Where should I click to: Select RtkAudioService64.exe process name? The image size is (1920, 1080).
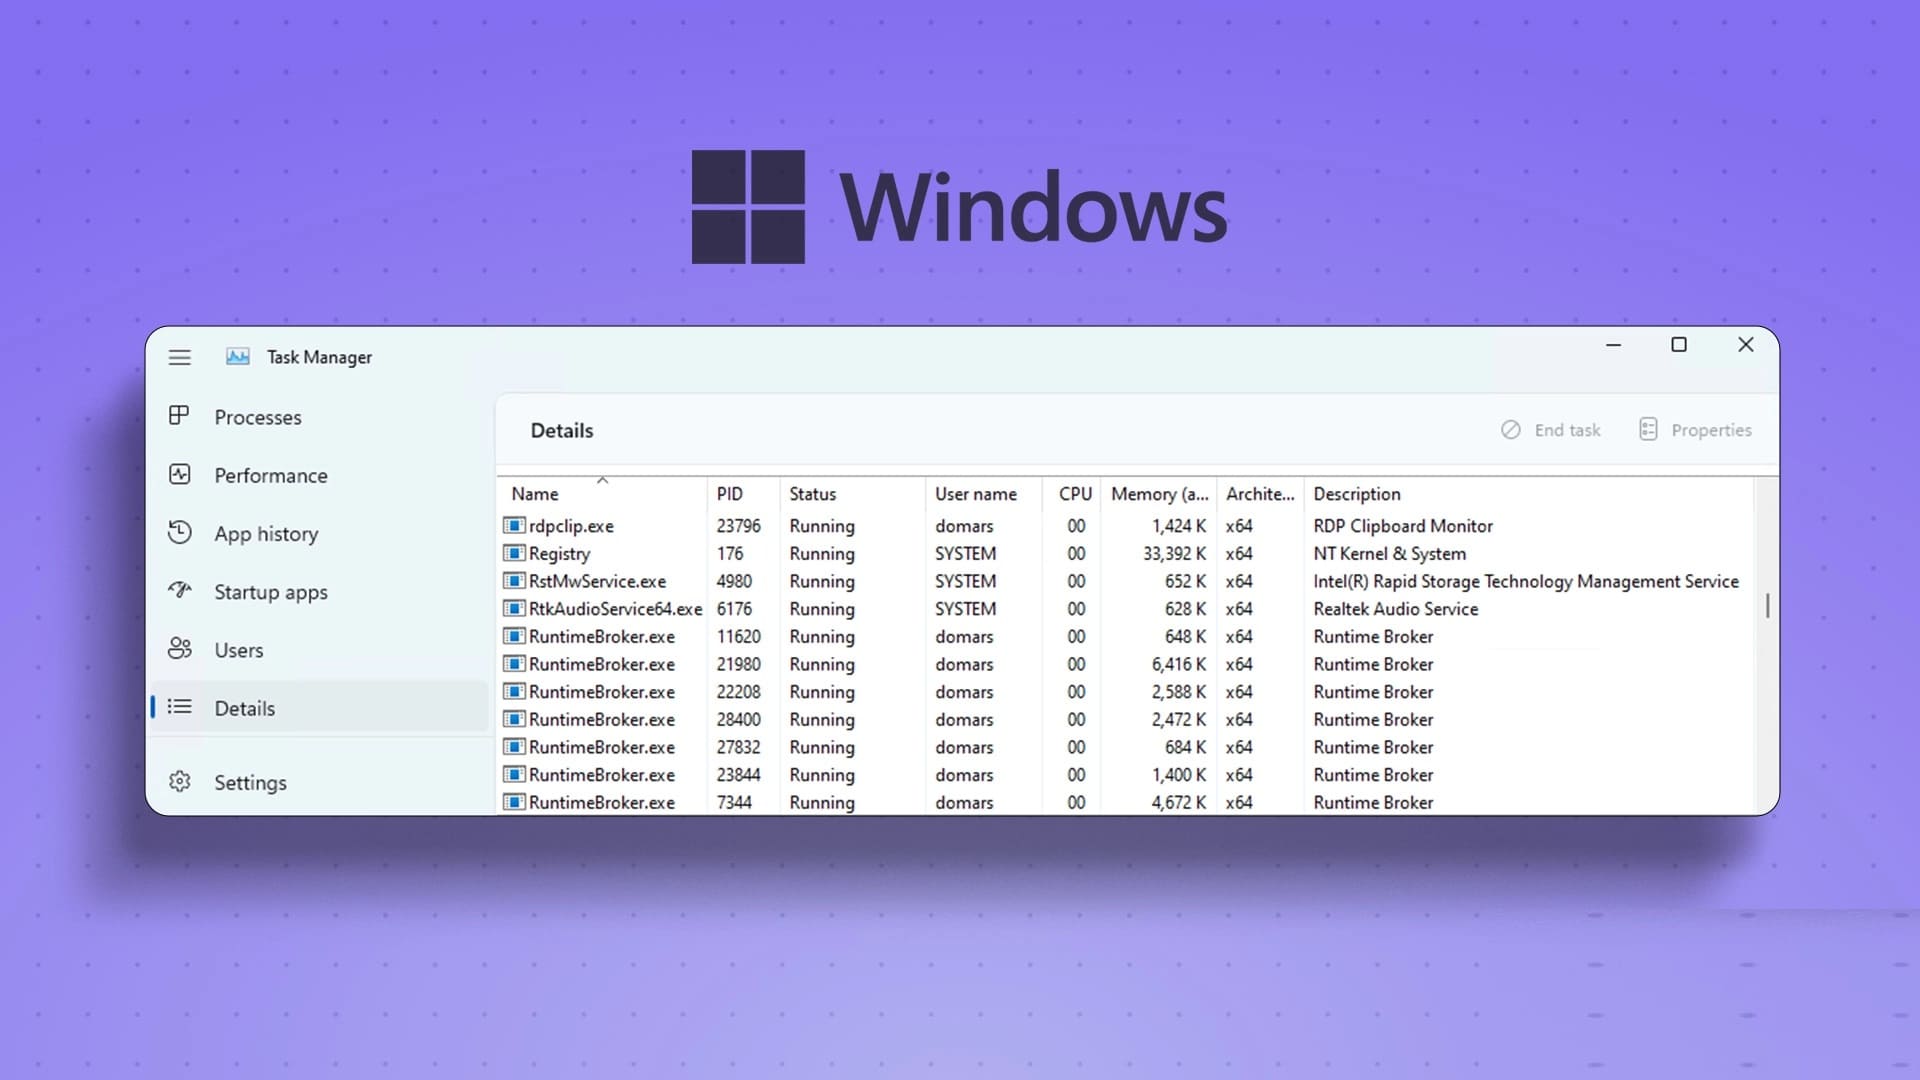[x=615, y=609]
